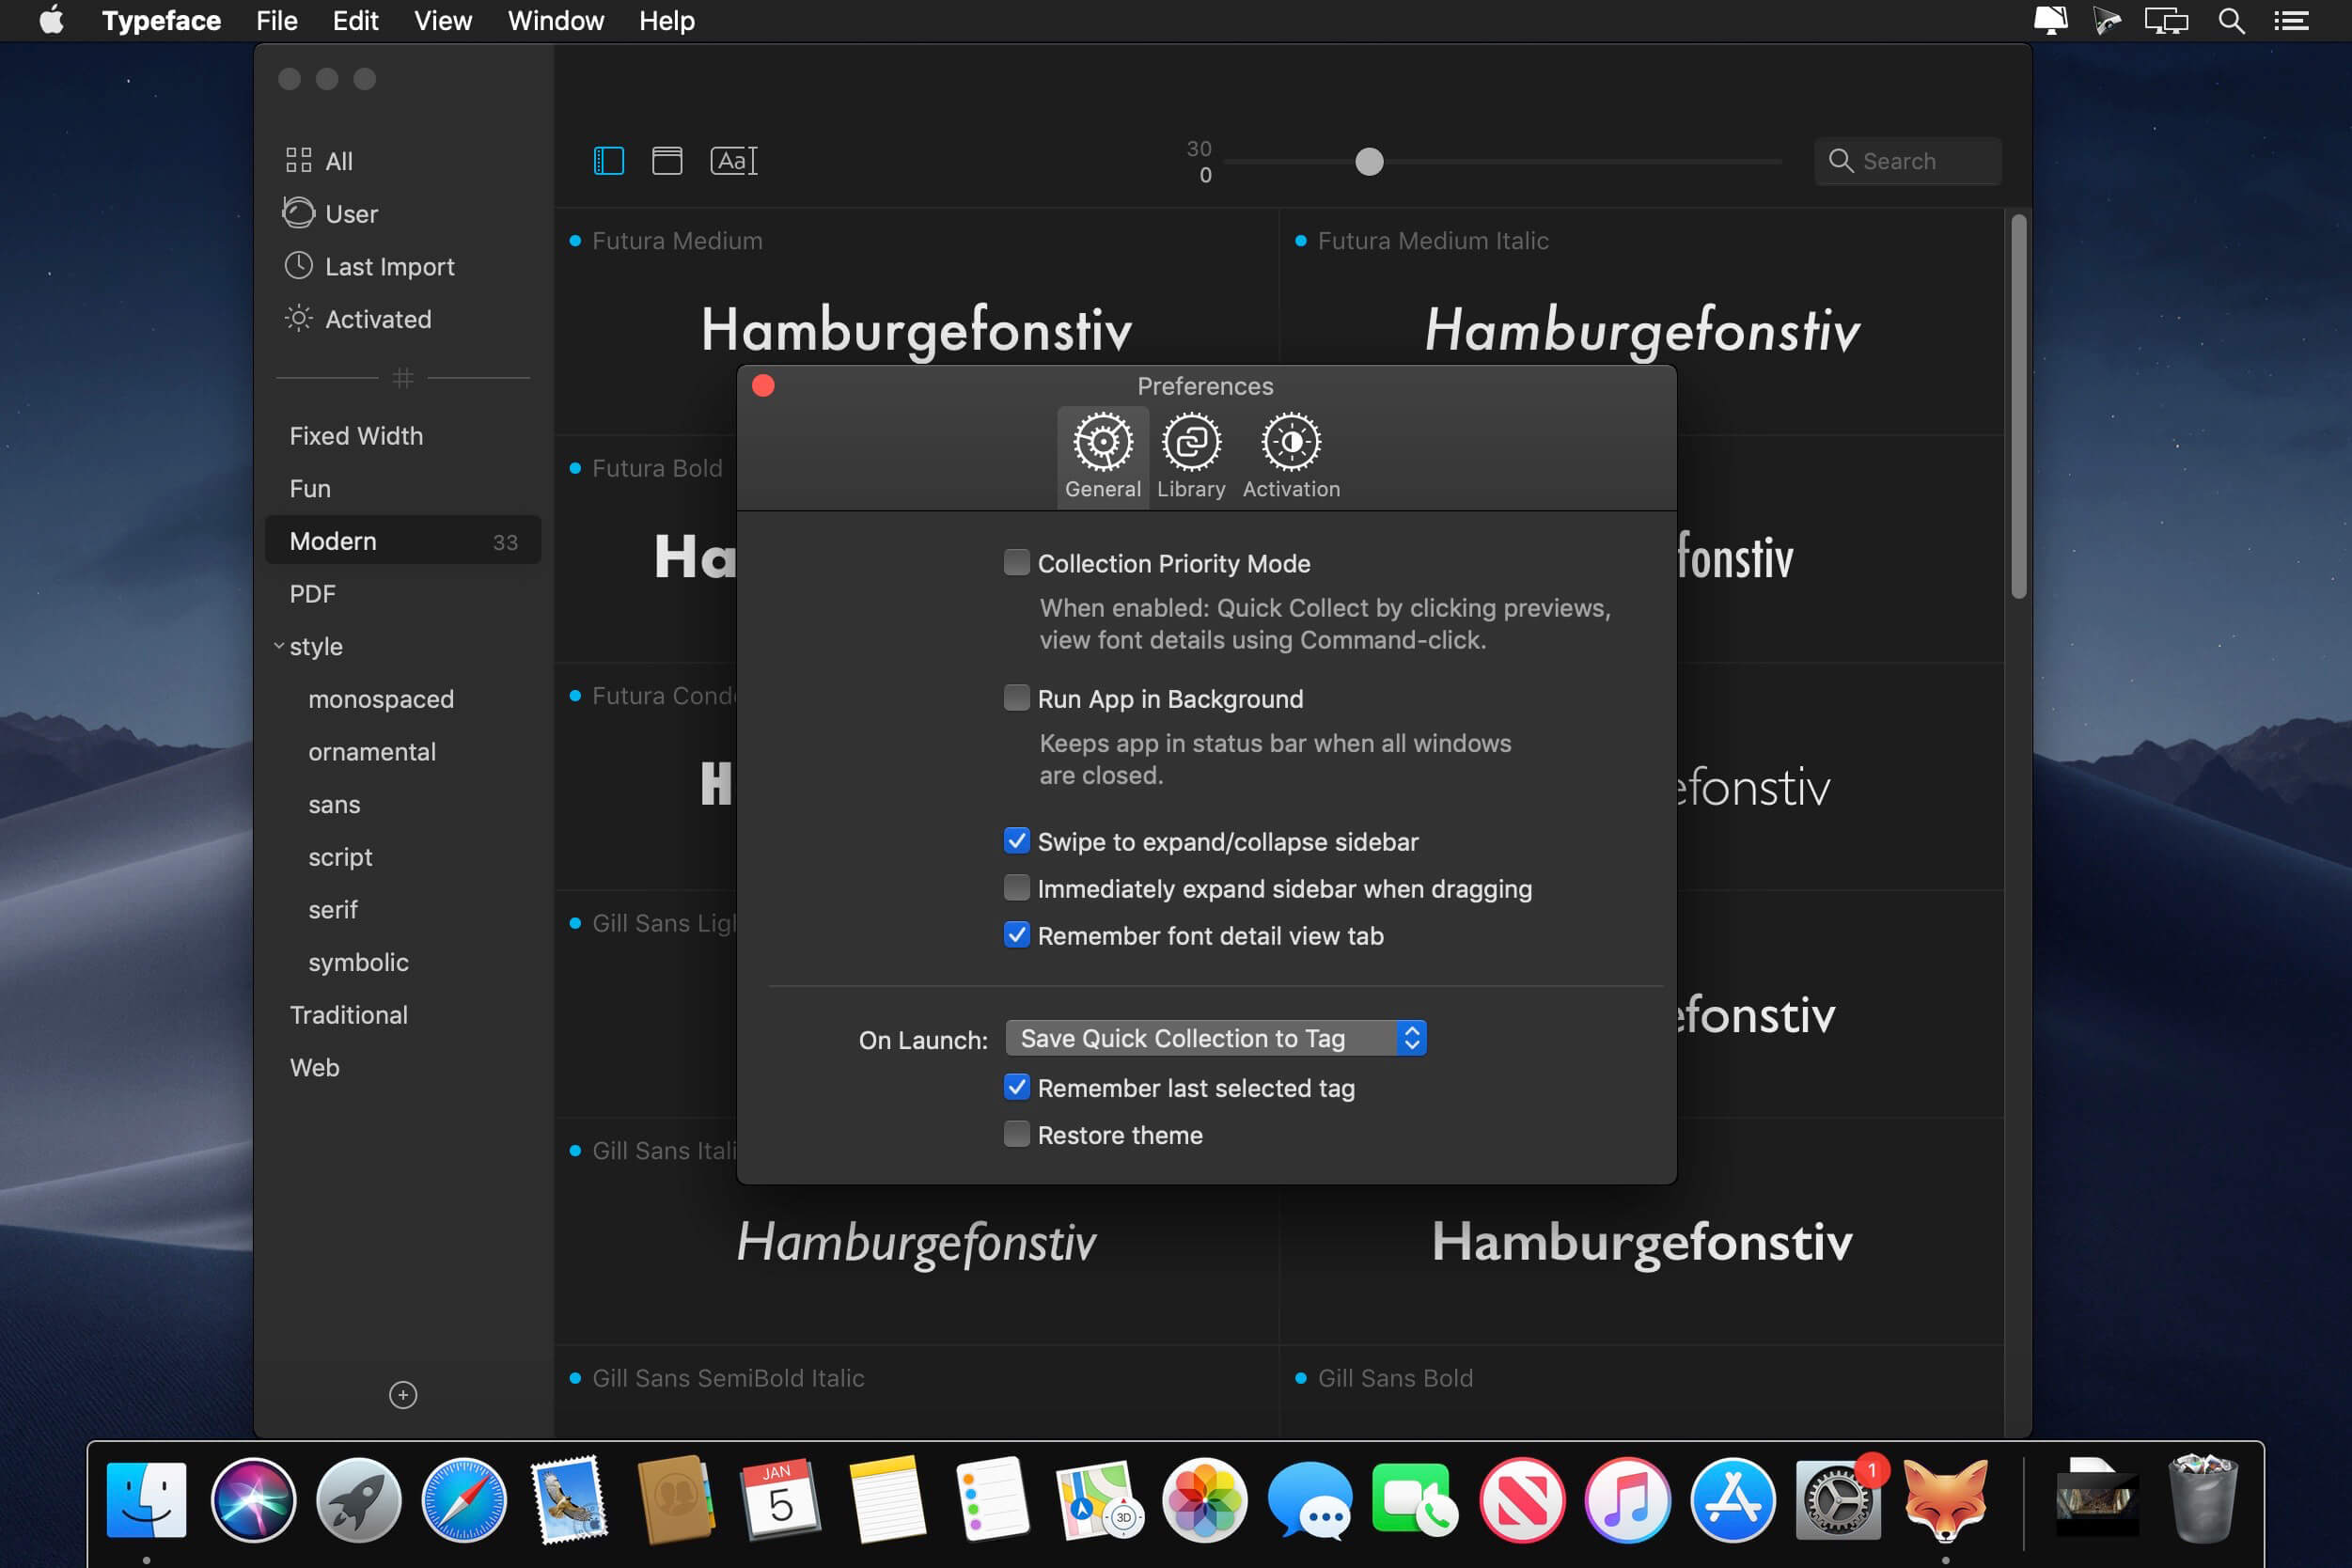Click the search magnifier icon in toolbar

tap(1840, 161)
